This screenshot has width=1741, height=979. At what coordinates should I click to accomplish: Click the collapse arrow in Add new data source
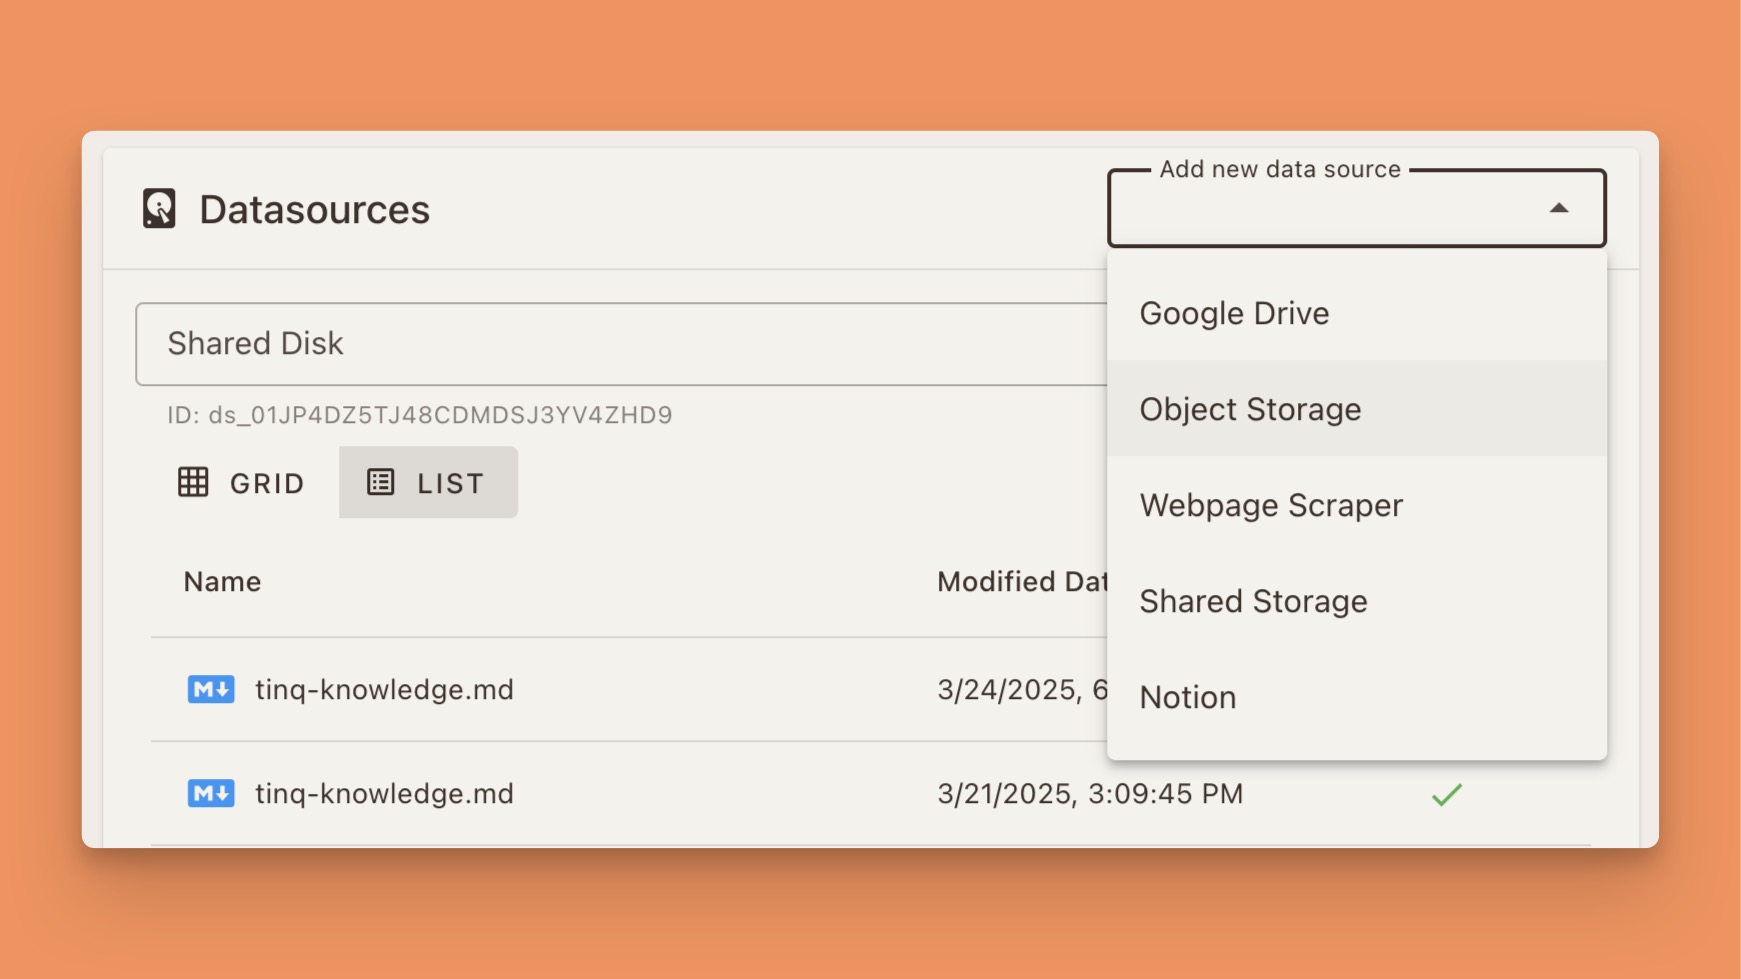click(1560, 208)
